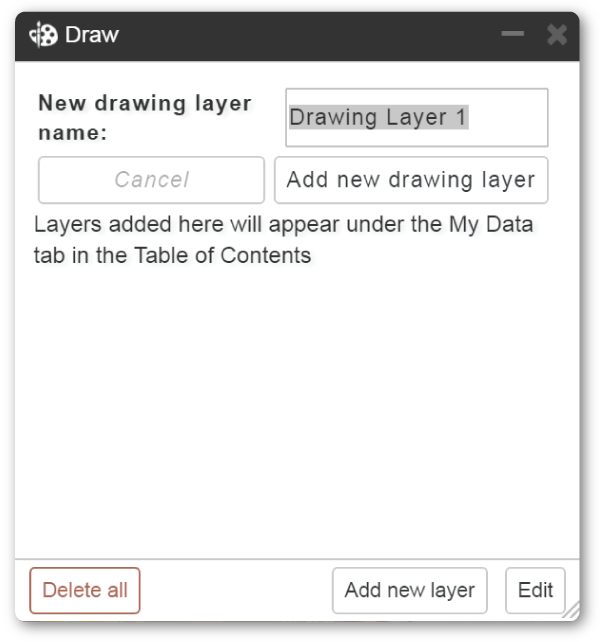
Task: Click the Draw palette icon in title bar
Action: click(x=43, y=35)
